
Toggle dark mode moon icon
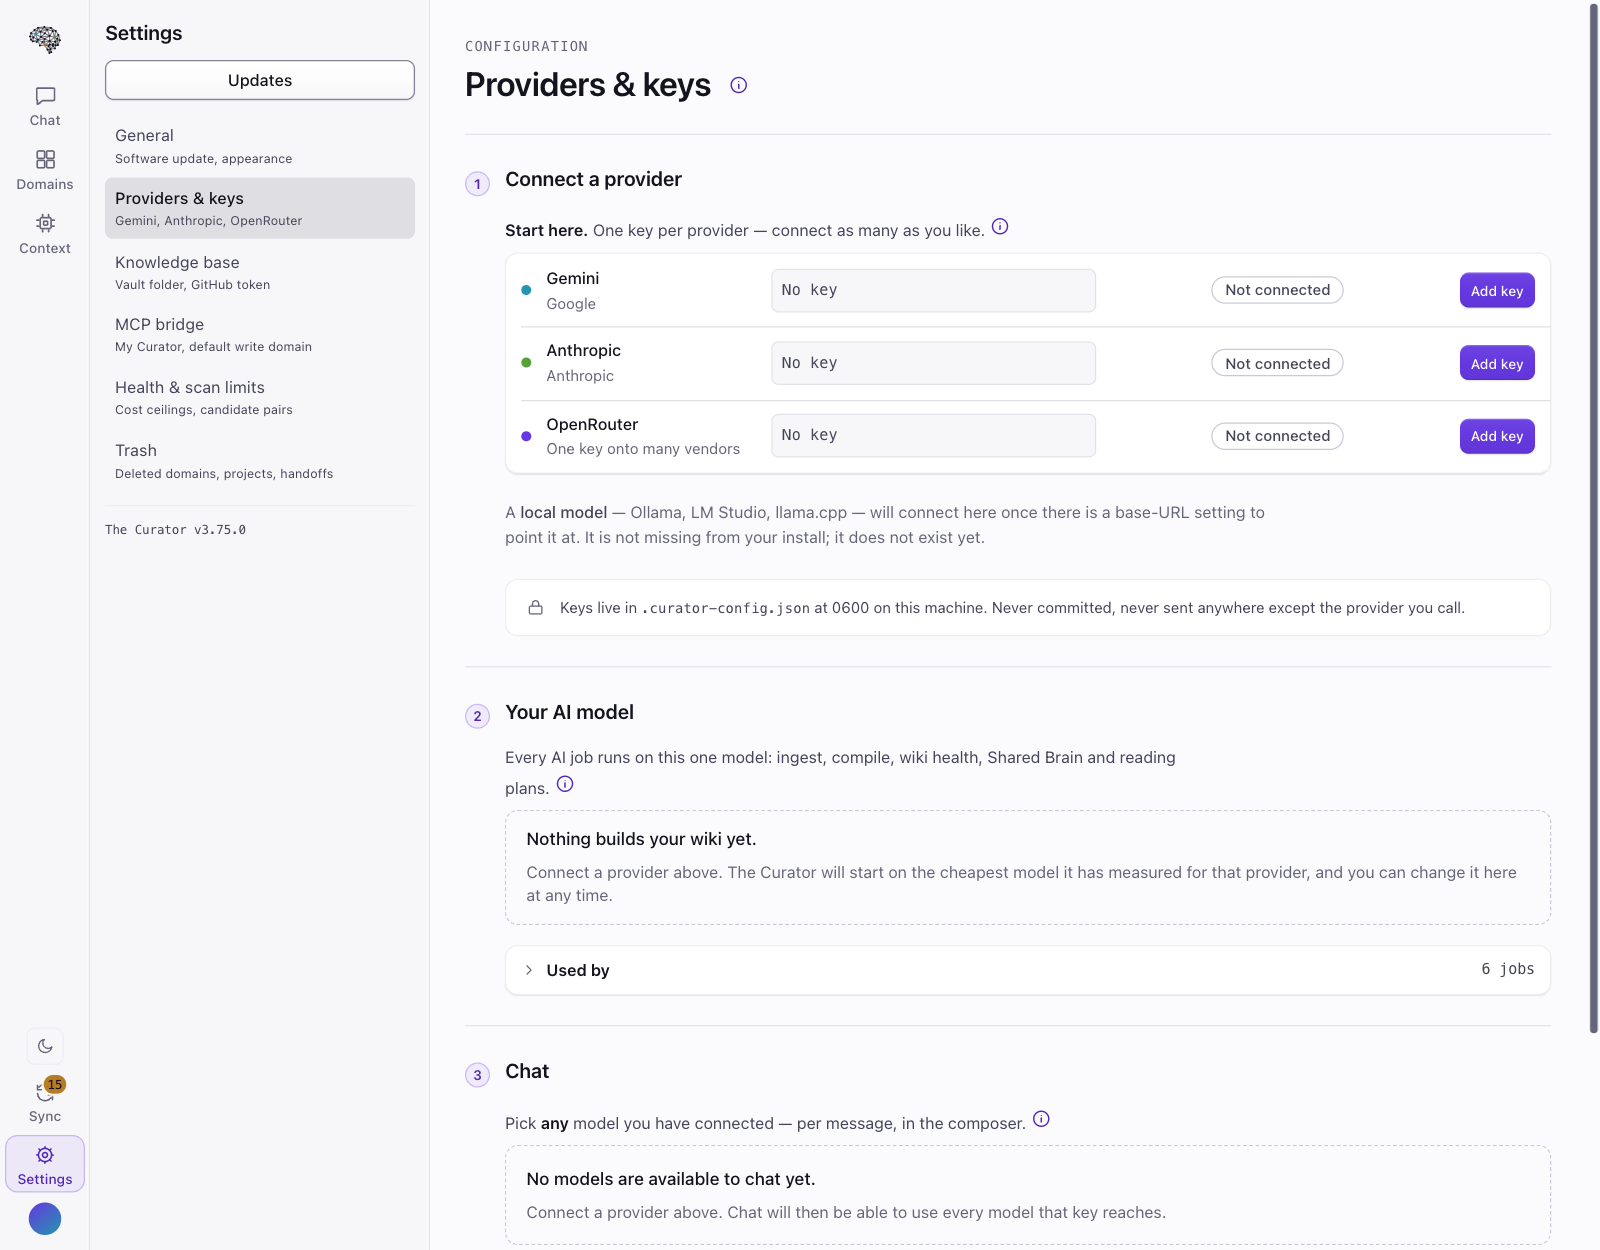click(x=45, y=1046)
